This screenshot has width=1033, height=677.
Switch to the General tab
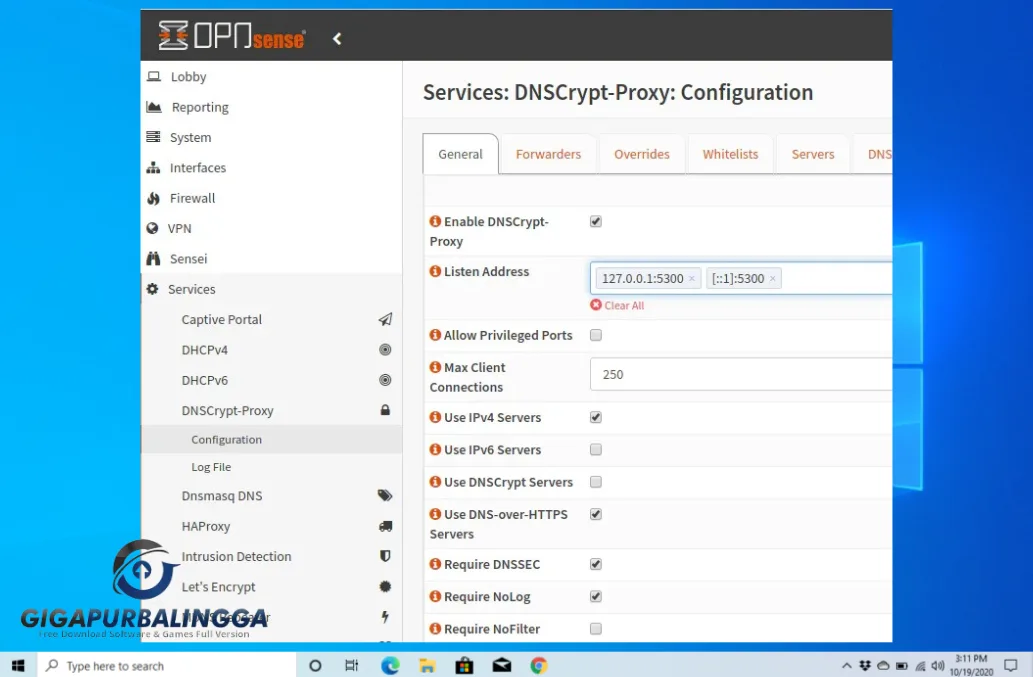point(461,154)
